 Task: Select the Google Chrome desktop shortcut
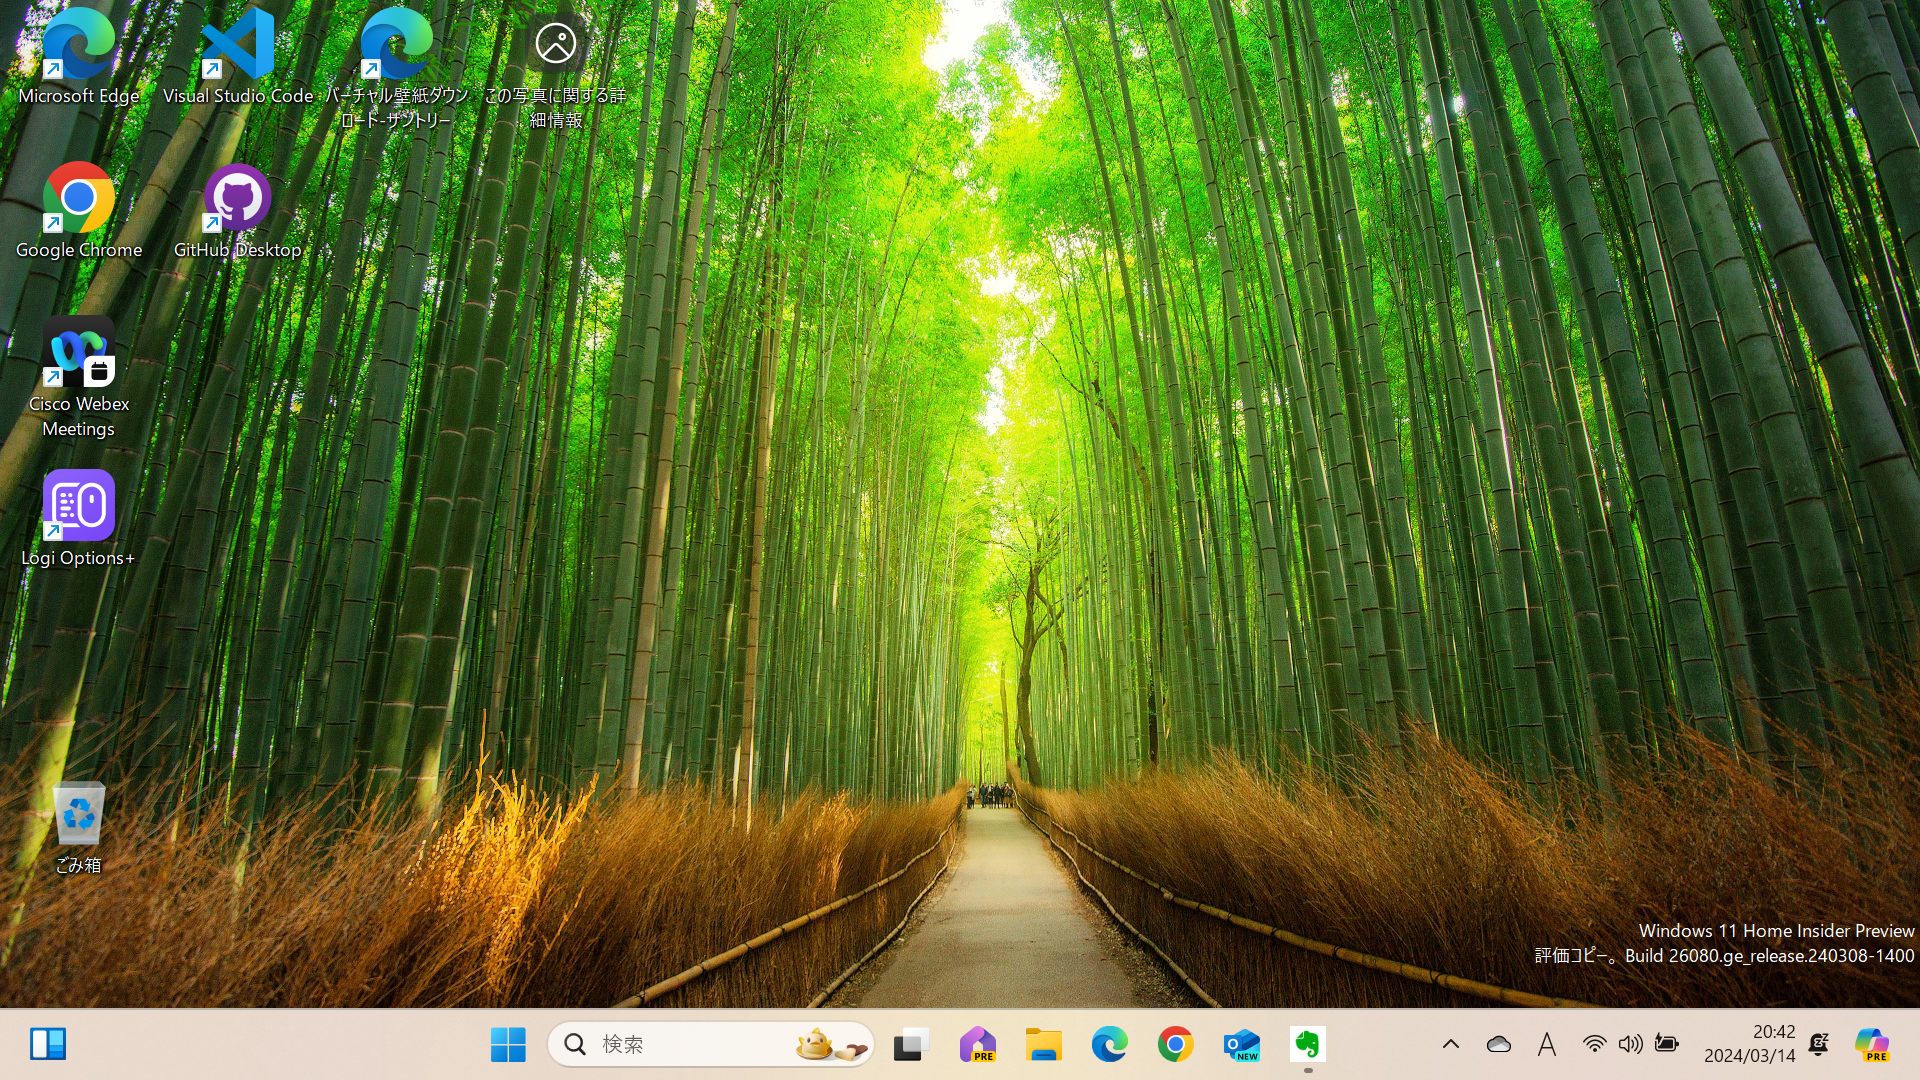(x=78, y=212)
